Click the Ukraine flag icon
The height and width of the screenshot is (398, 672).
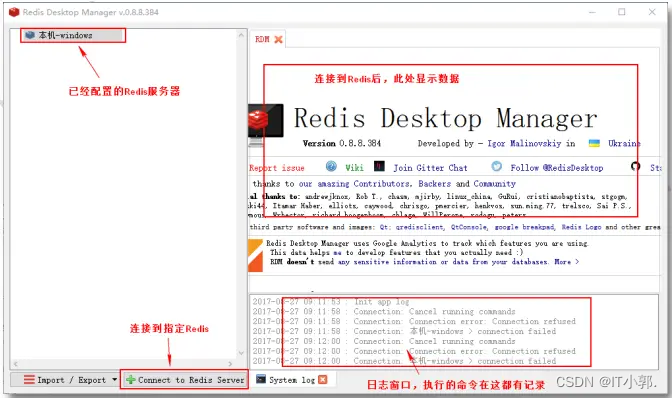pyautogui.click(x=594, y=144)
